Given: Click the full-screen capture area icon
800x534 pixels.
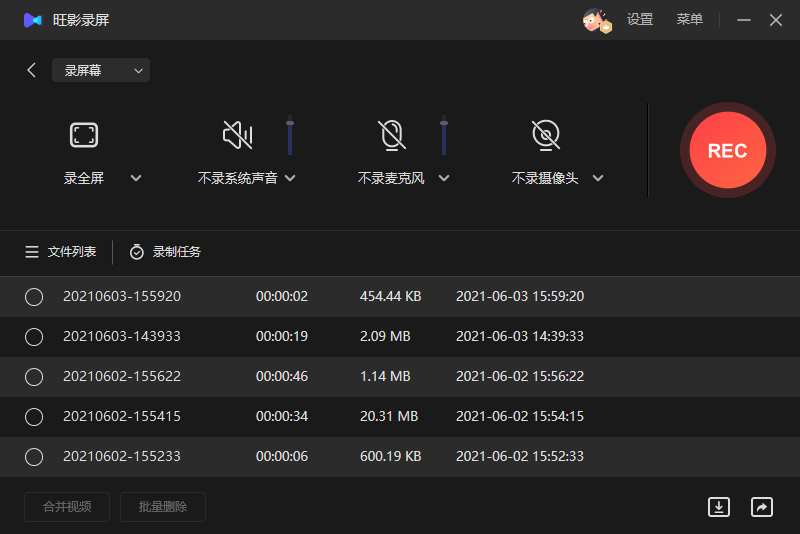Looking at the screenshot, I should 84,135.
